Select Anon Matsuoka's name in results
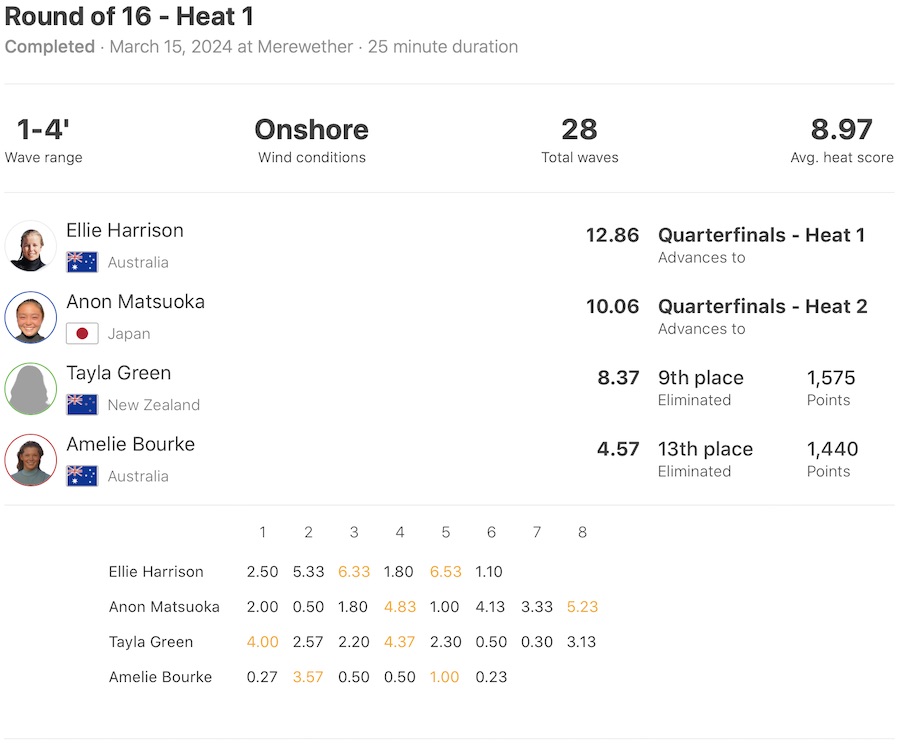The height and width of the screenshot is (748, 900). (135, 302)
